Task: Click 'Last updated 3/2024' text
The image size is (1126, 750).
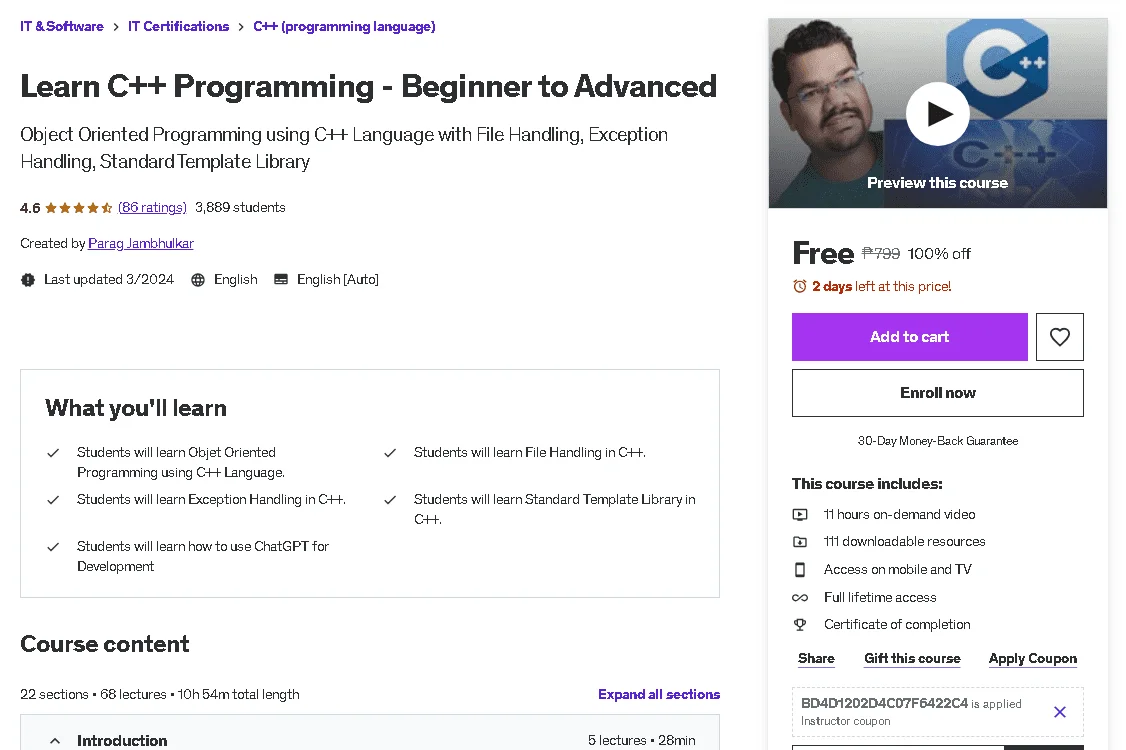Action: pyautogui.click(x=109, y=279)
